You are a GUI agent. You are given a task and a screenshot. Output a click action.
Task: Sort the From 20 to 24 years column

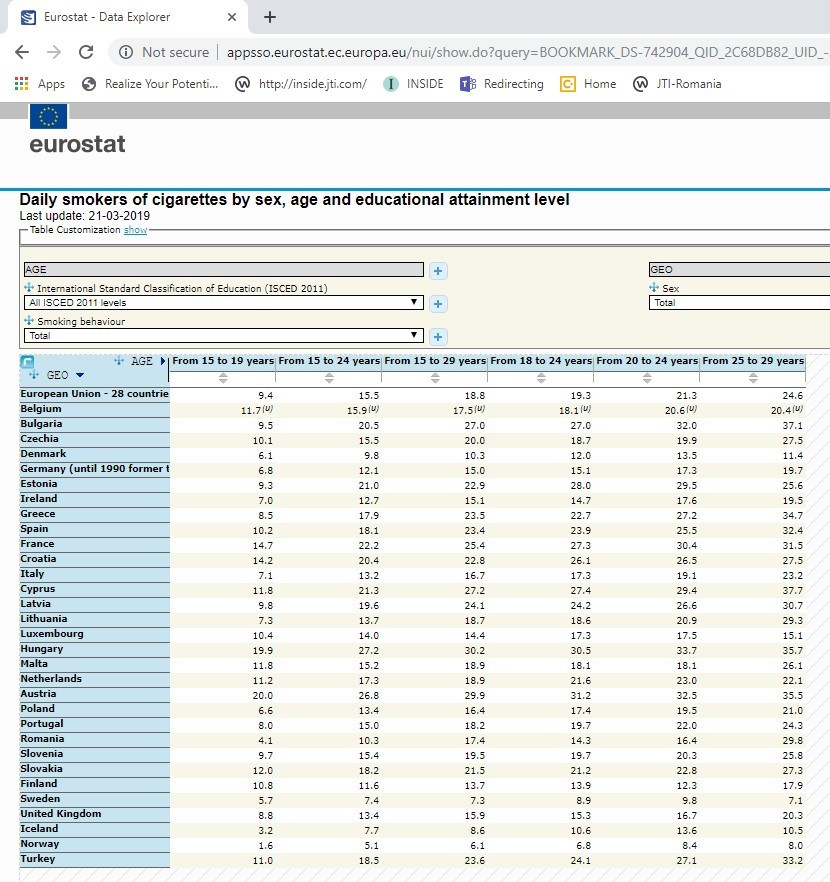click(647, 378)
